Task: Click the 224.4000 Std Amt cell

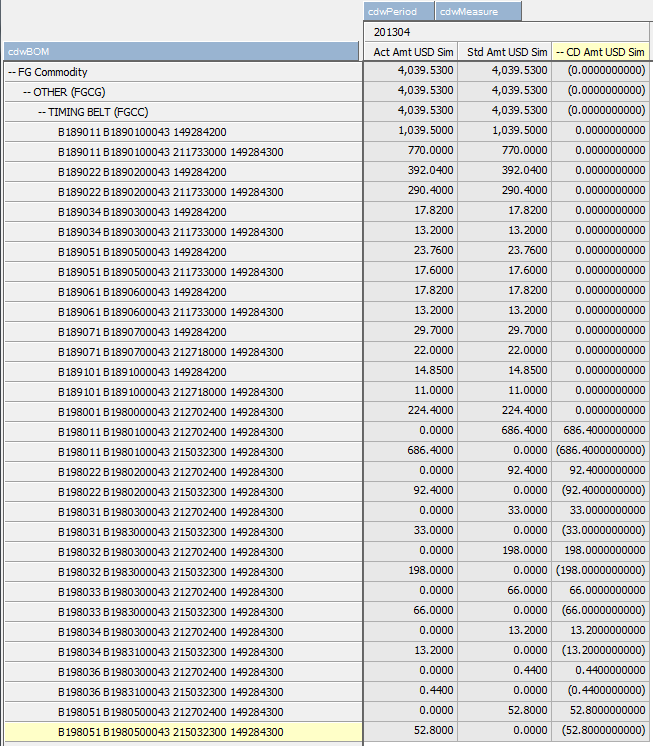Action: pos(504,412)
